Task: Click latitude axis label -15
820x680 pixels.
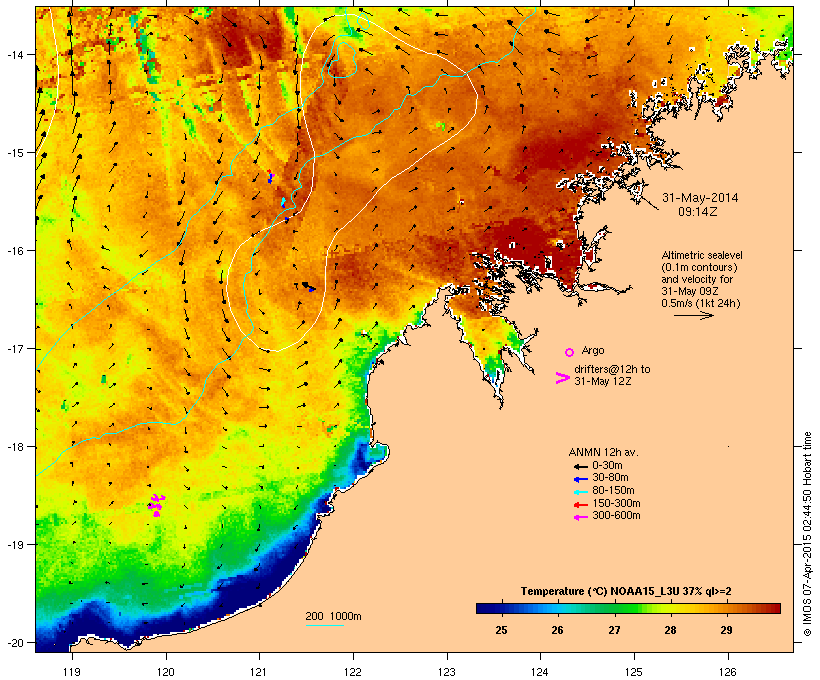Action: click(16, 153)
